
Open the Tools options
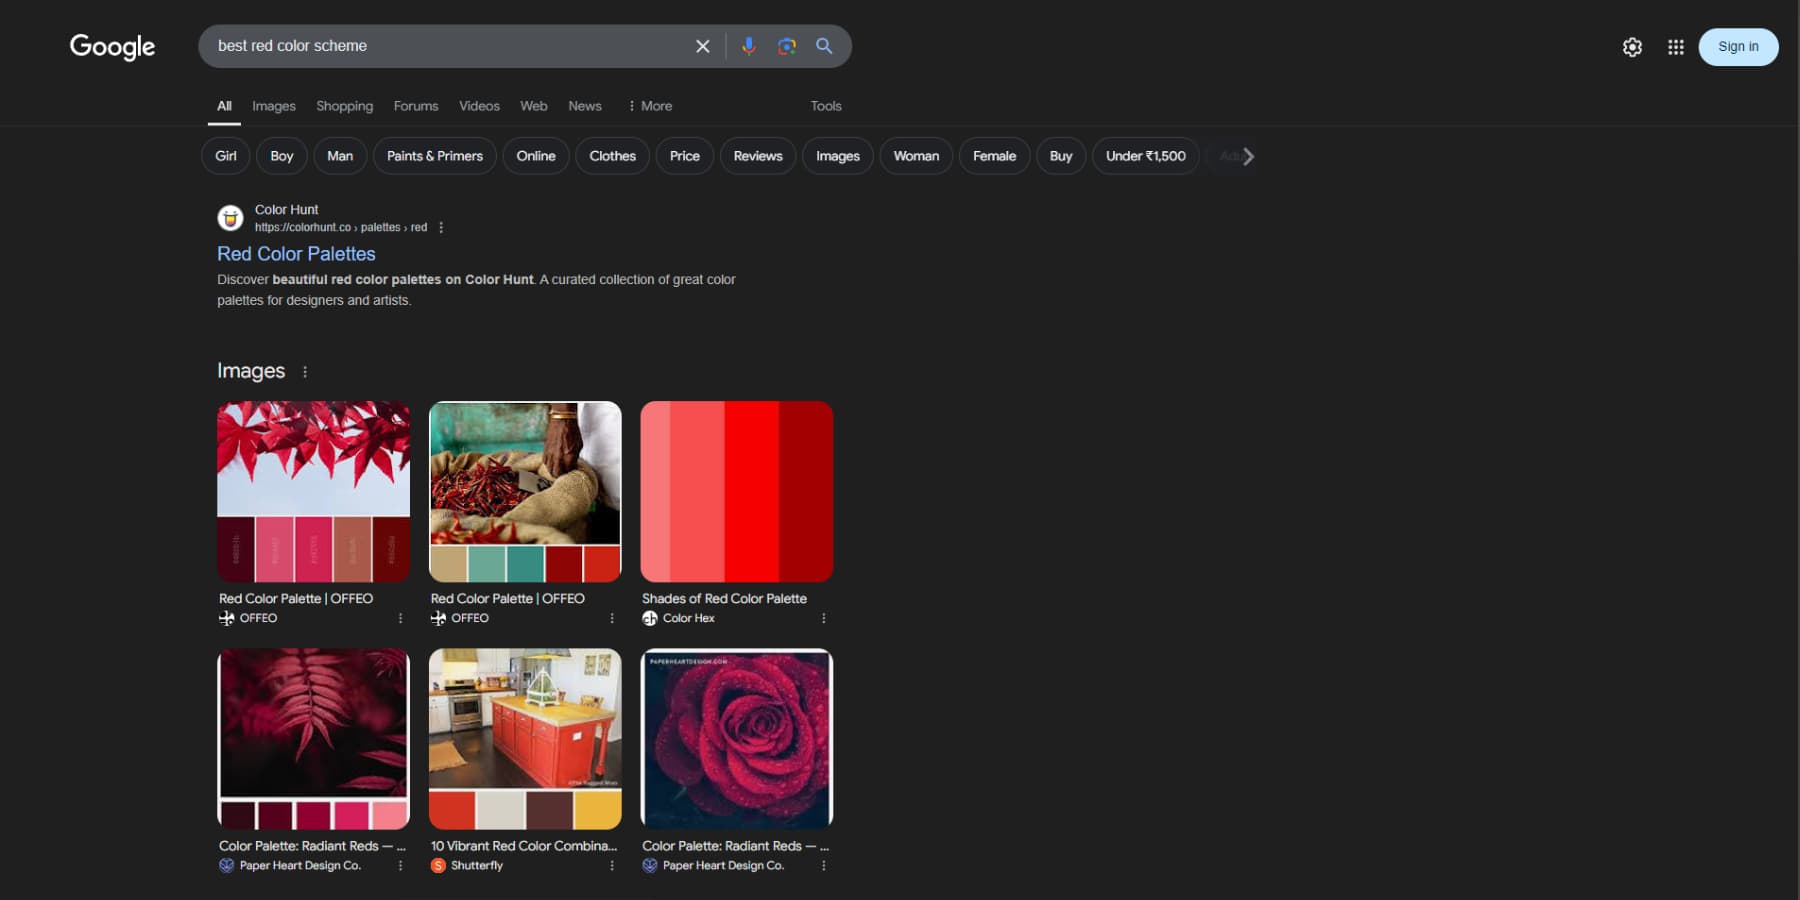[x=826, y=105]
